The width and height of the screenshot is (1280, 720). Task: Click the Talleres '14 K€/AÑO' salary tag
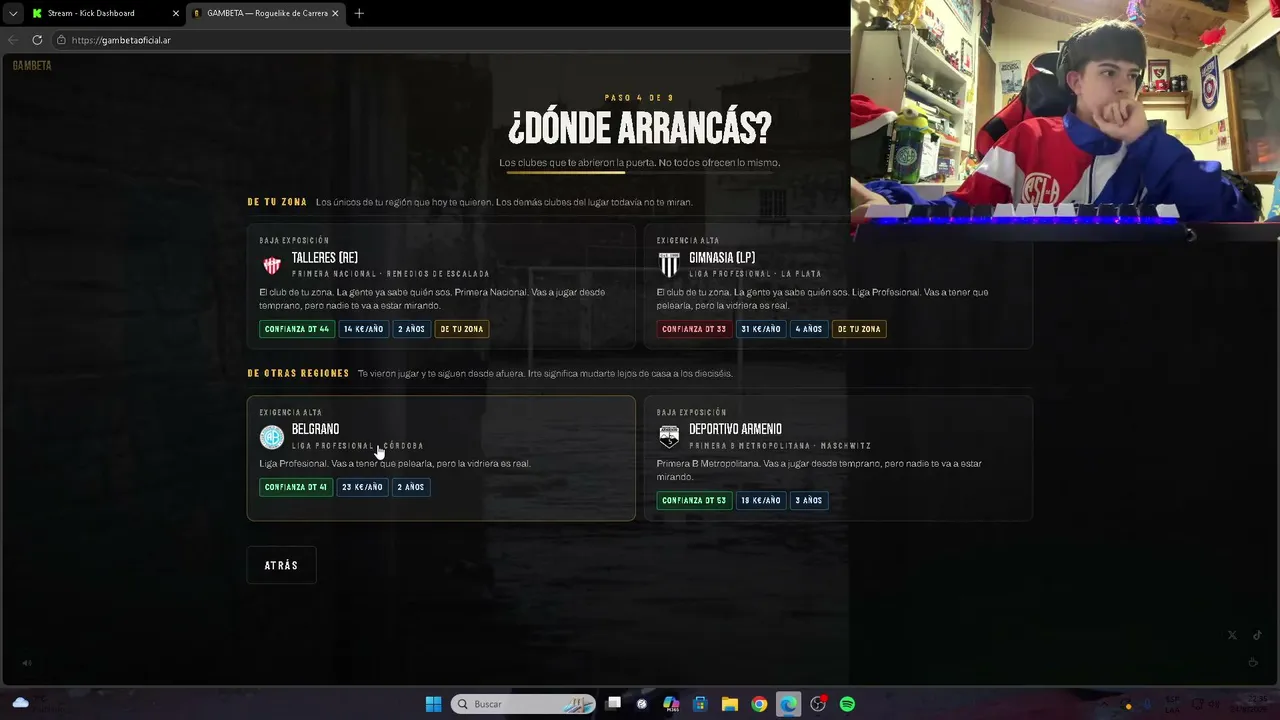coord(364,329)
